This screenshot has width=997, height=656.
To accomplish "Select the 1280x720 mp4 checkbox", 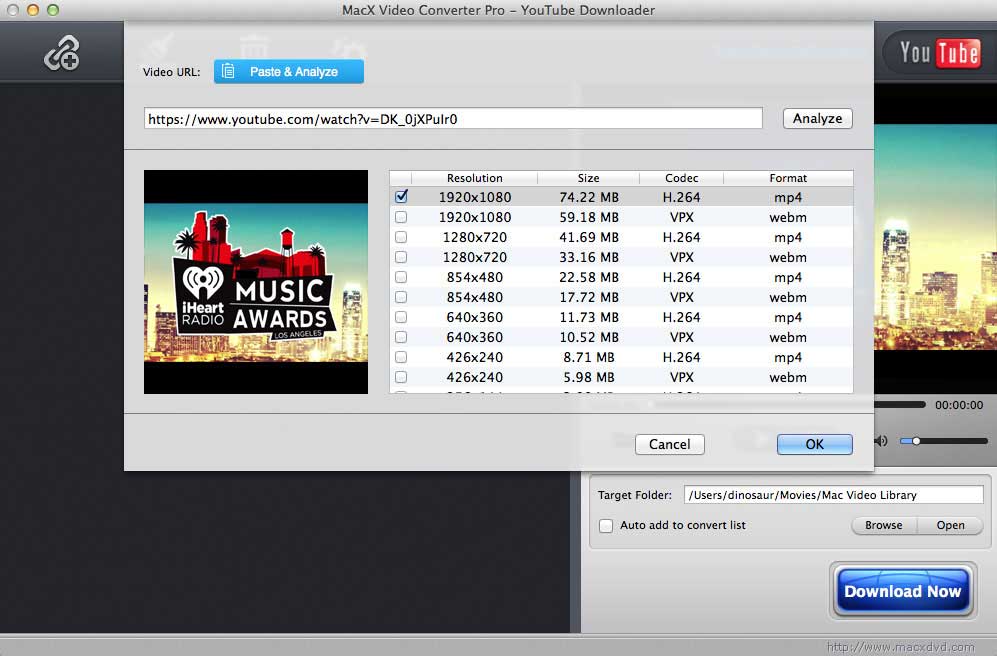I will click(401, 237).
